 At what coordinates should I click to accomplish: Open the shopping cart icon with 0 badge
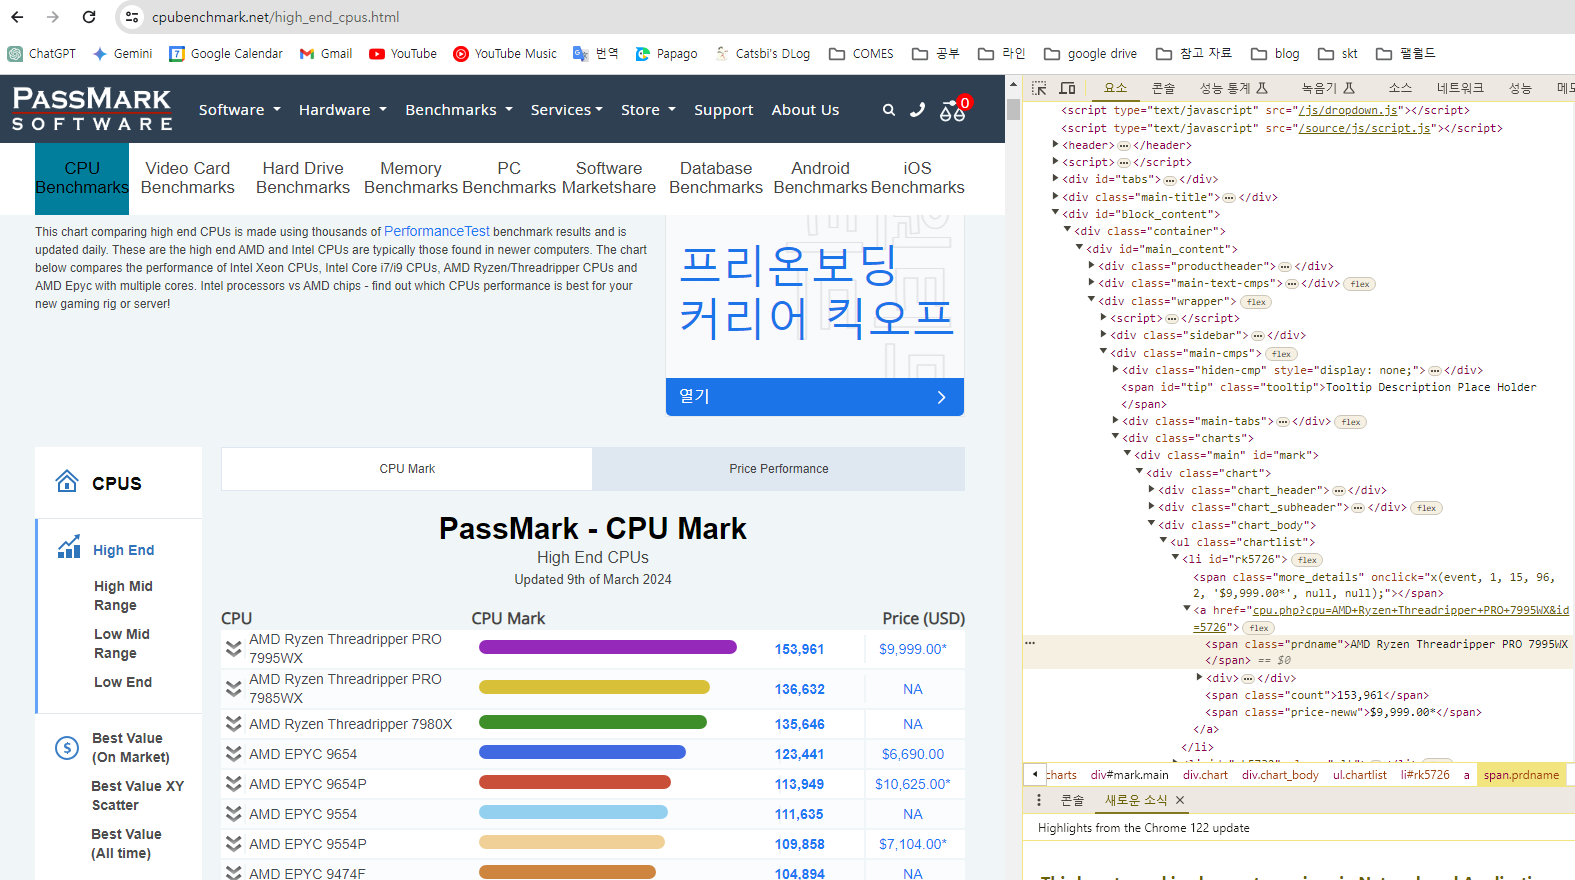point(953,109)
